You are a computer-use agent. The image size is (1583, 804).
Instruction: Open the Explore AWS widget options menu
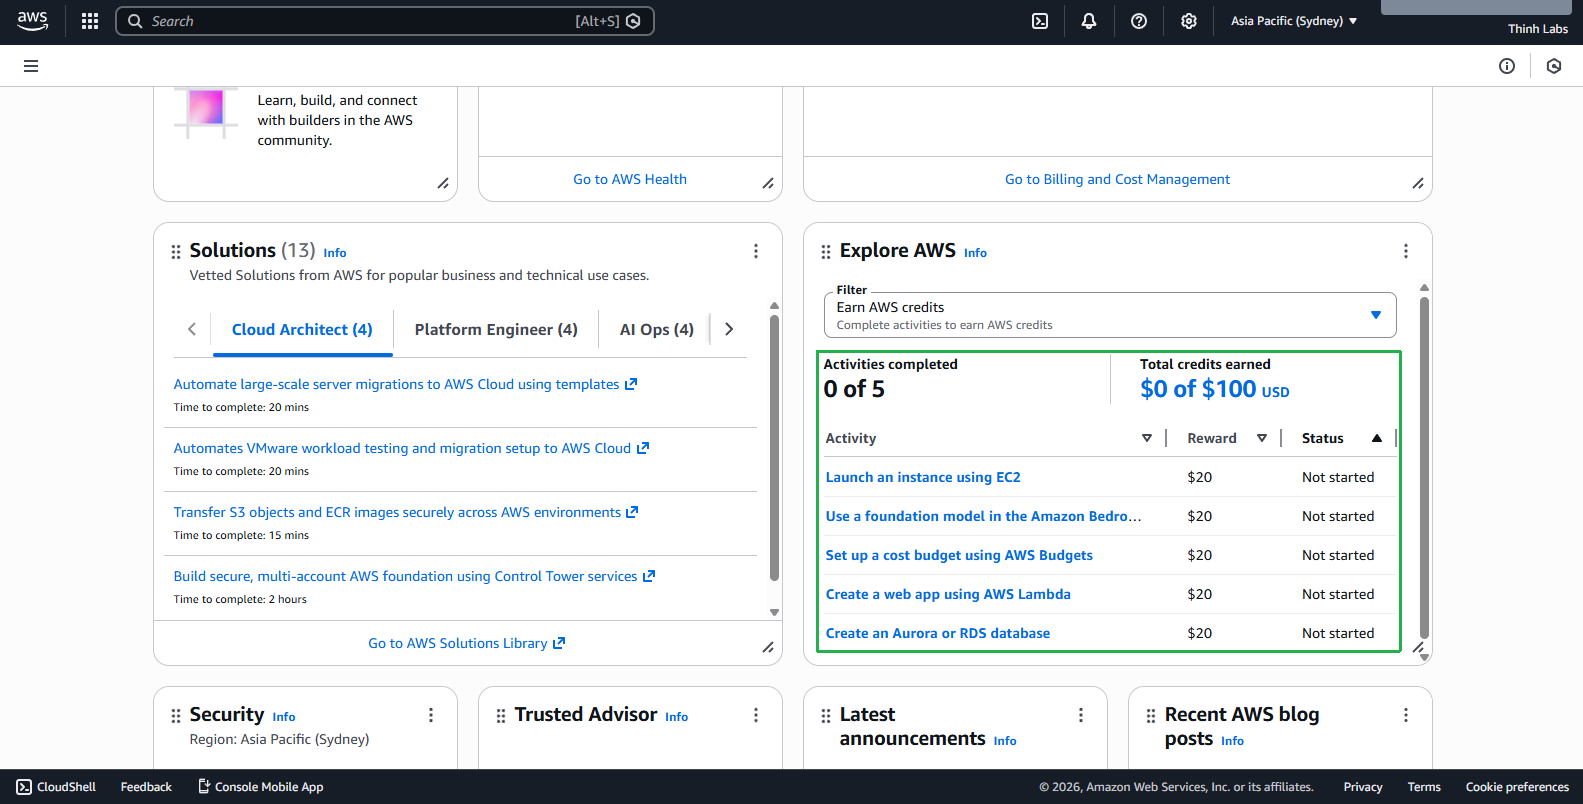coord(1406,251)
